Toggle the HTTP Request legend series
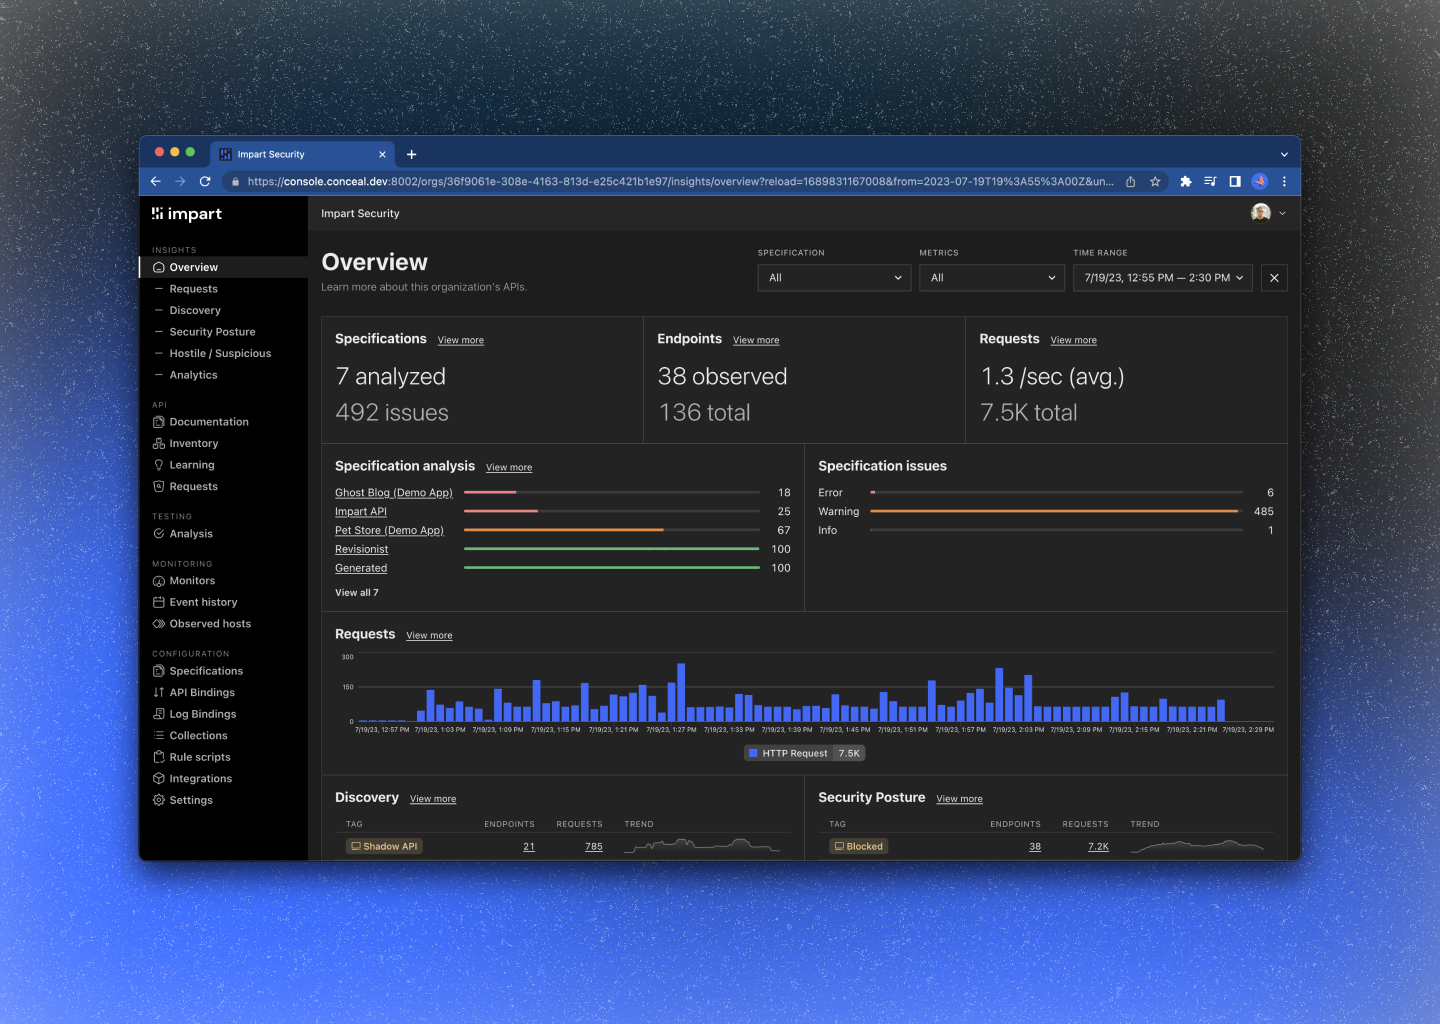The image size is (1440, 1024). [x=804, y=754]
